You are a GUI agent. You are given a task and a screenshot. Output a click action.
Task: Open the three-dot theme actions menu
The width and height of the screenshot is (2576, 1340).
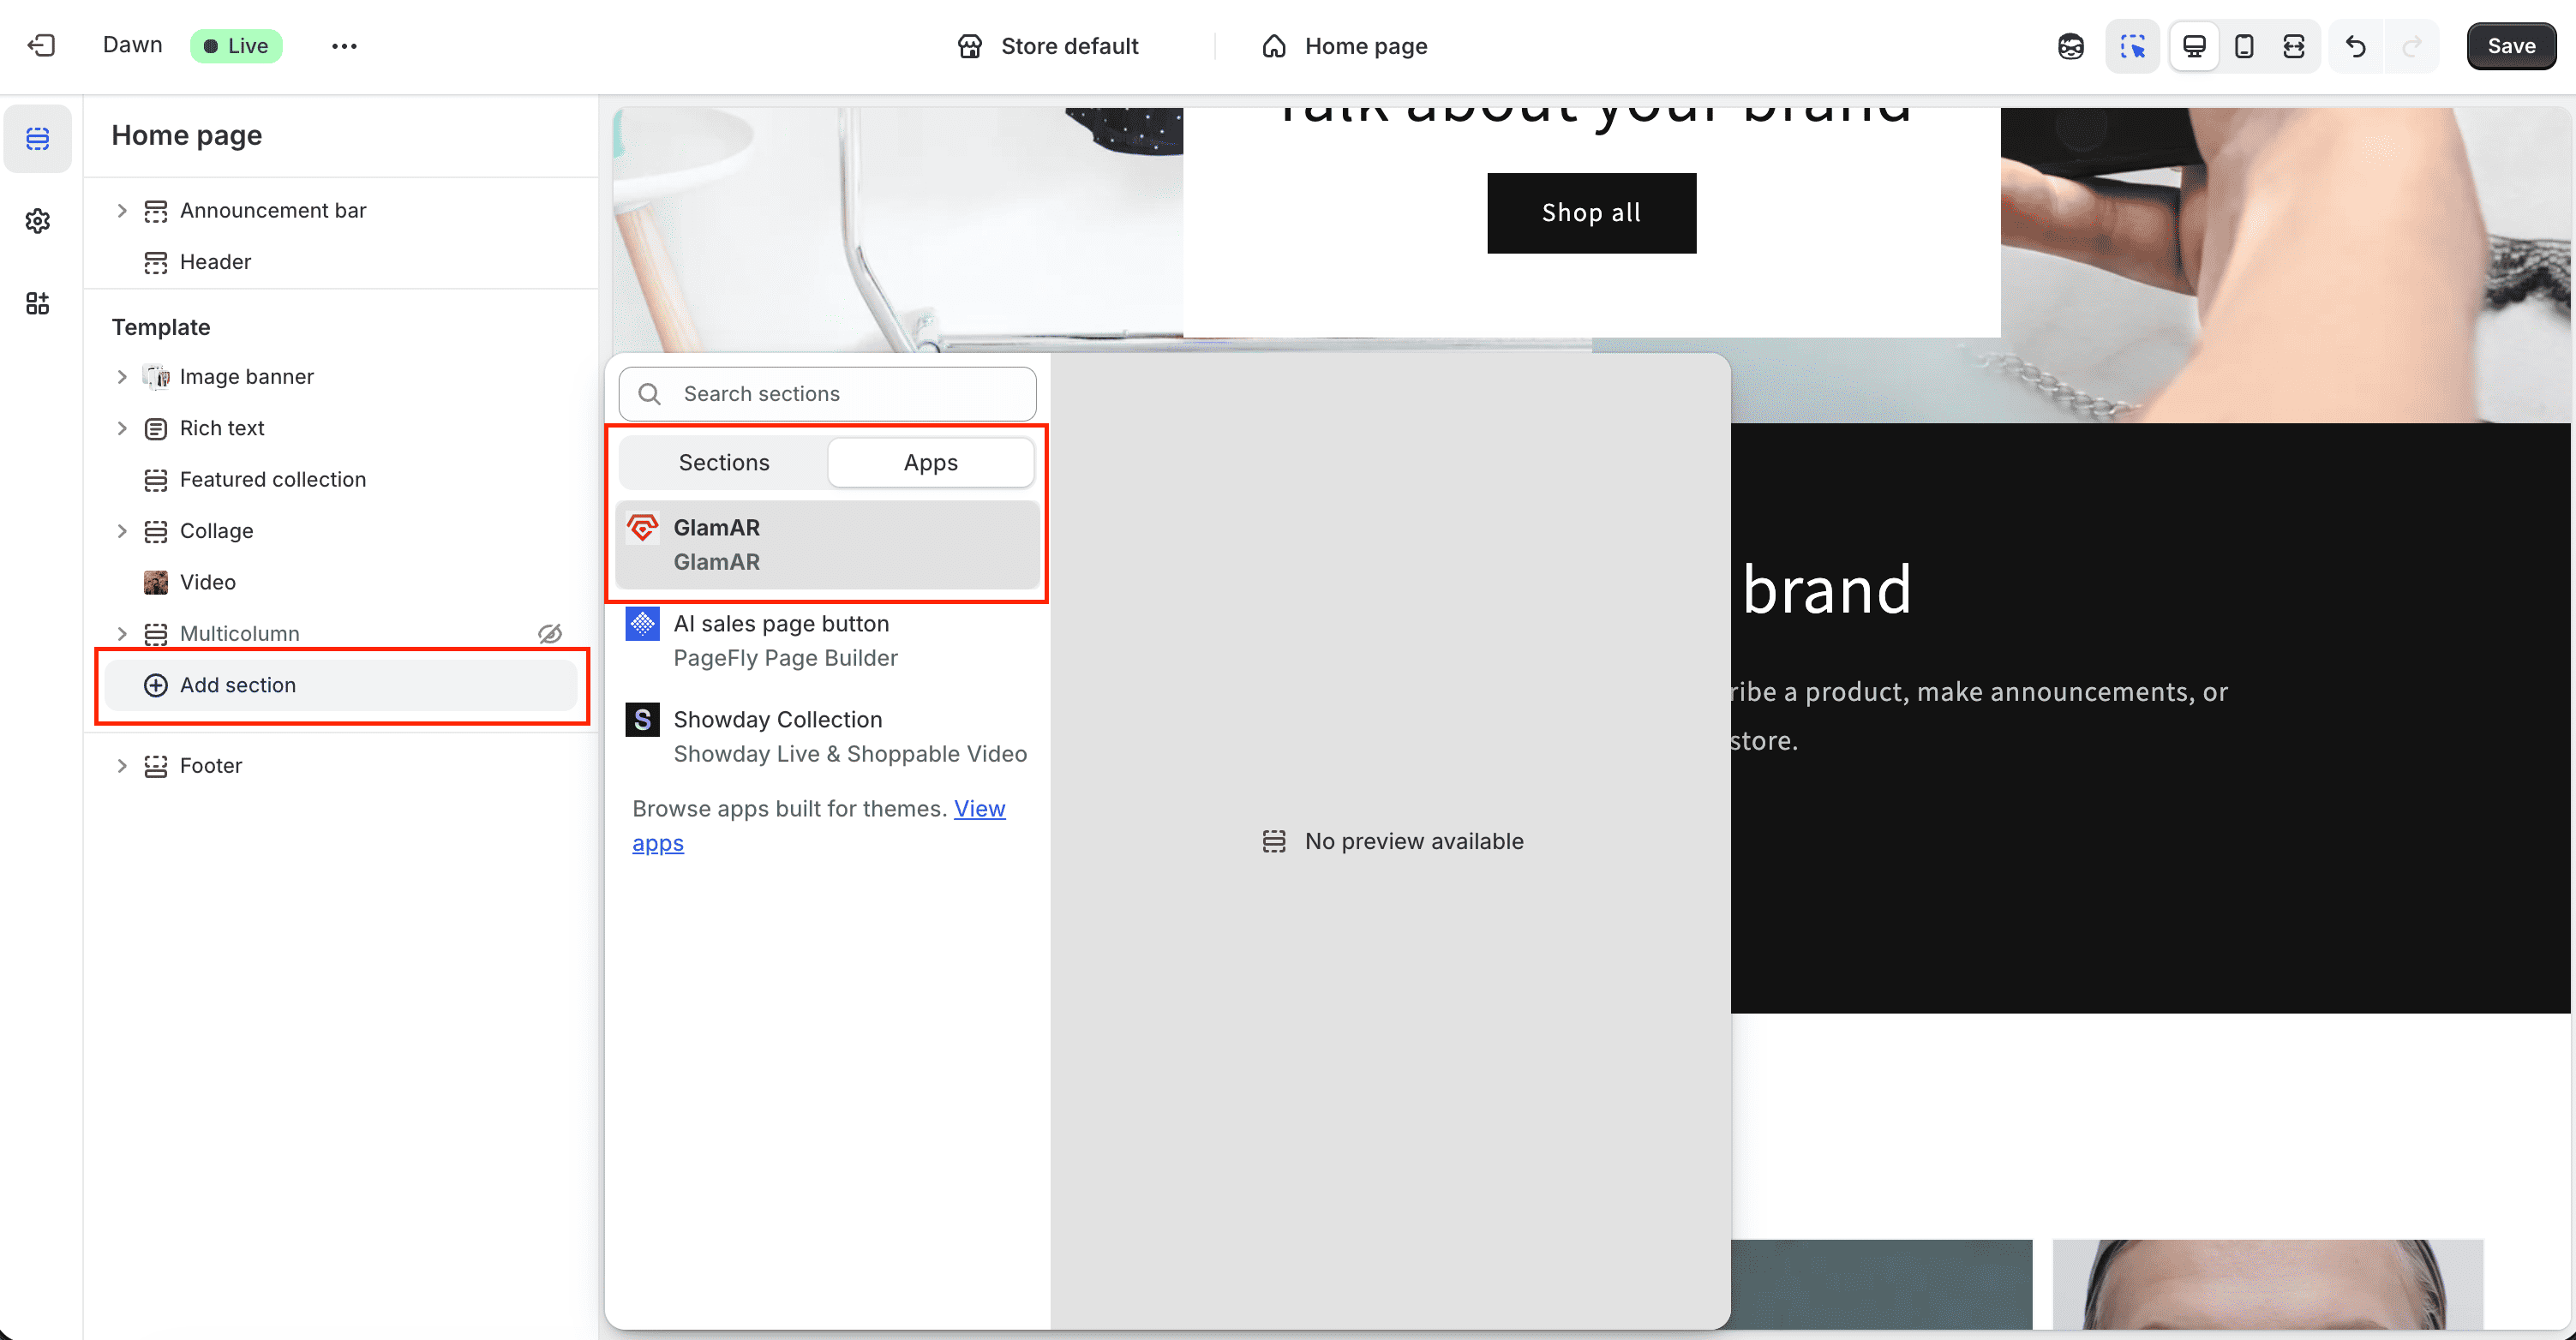coord(344,46)
